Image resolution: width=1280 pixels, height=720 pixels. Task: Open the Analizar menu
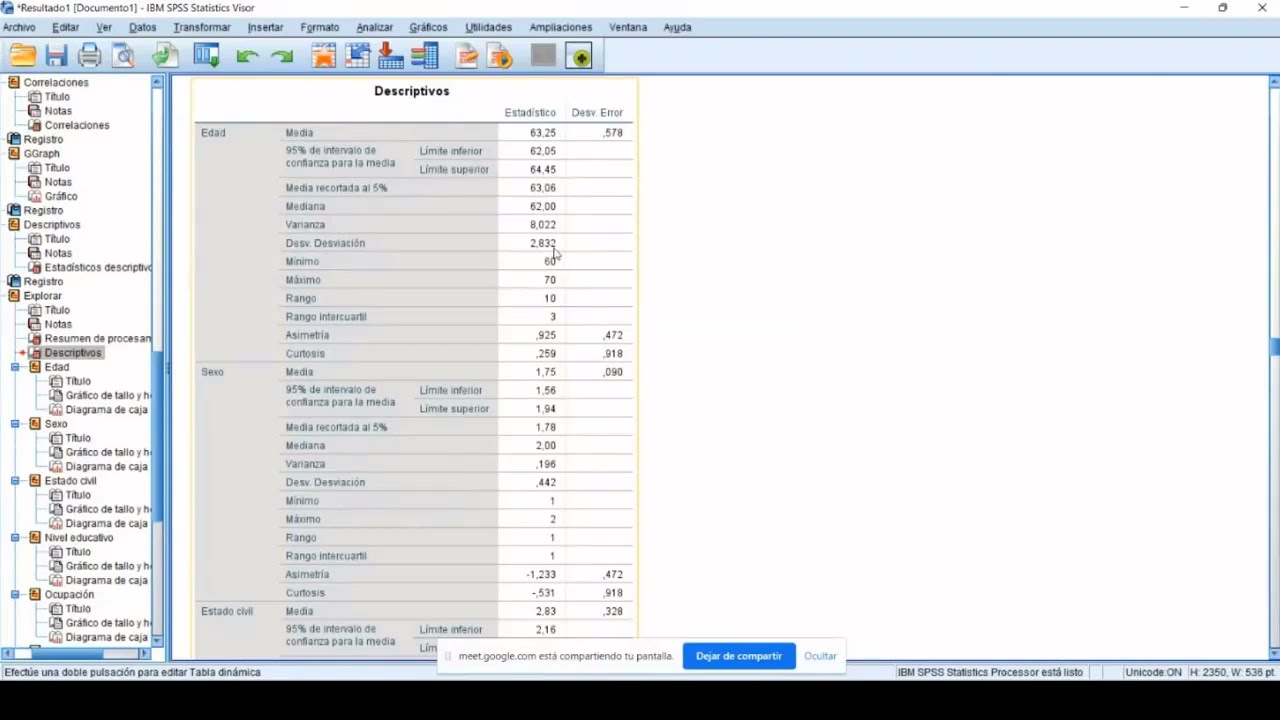[375, 27]
